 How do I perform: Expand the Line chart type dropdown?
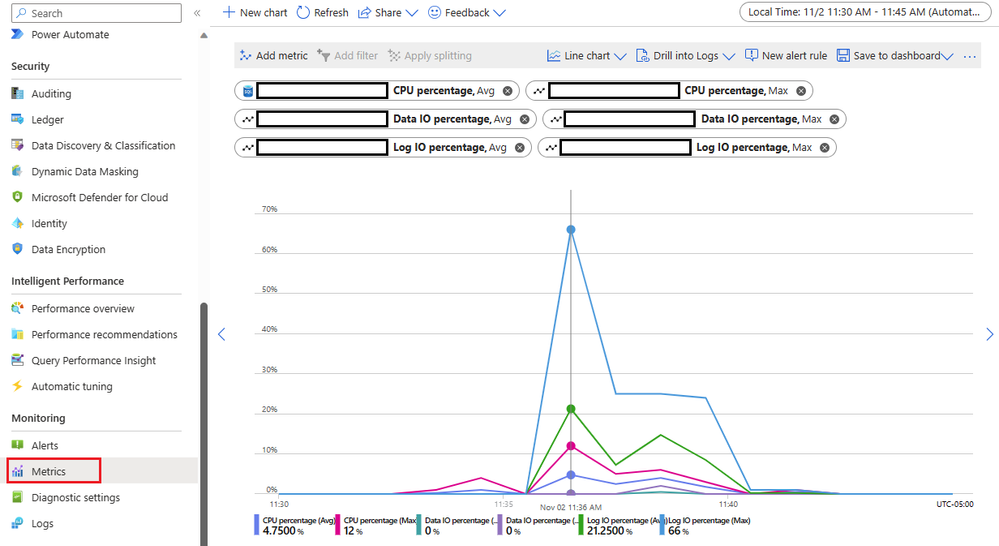[587, 56]
